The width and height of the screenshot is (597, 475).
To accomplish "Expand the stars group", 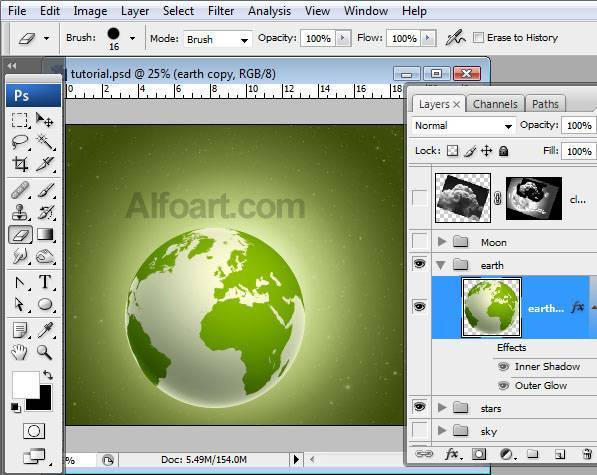I will (x=442, y=408).
